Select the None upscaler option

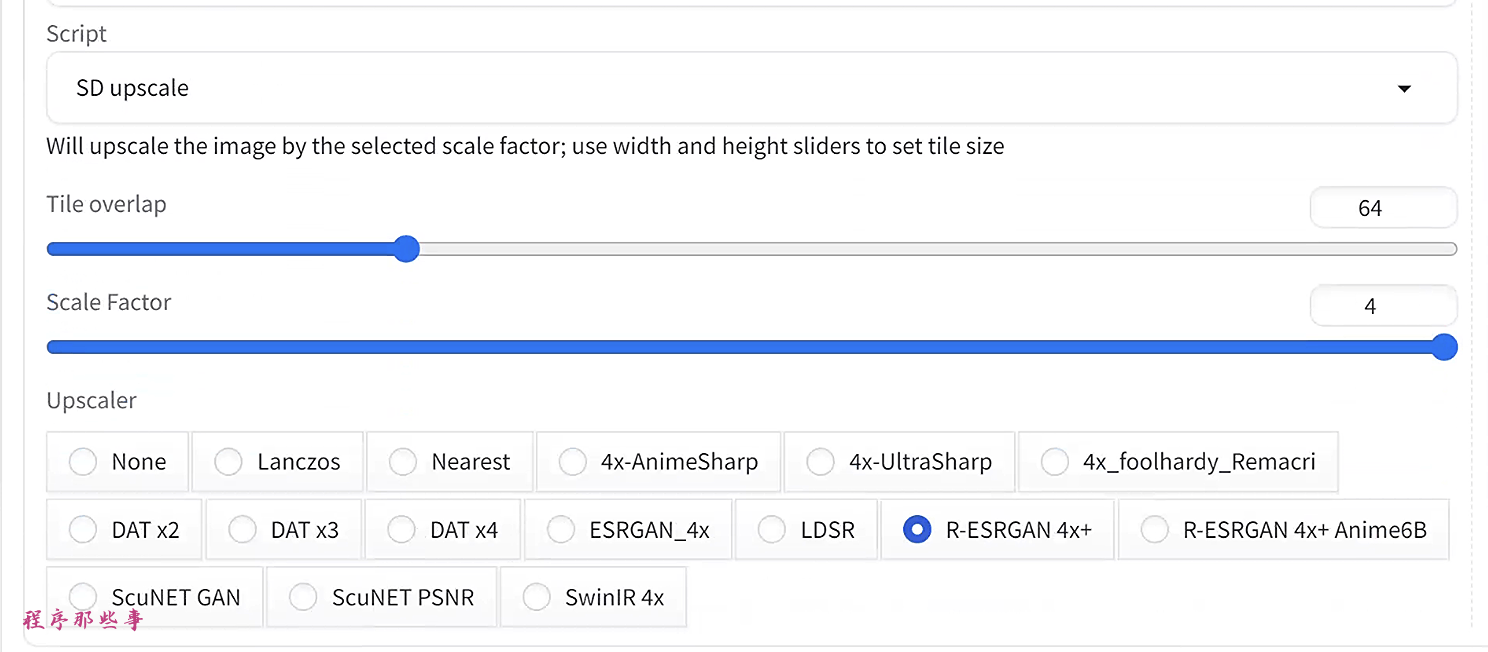(83, 462)
